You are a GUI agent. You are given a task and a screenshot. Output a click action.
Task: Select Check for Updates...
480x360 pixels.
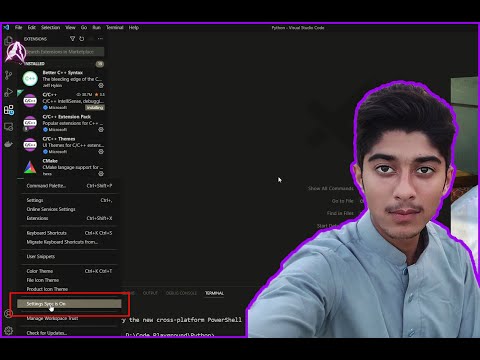(x=69, y=333)
